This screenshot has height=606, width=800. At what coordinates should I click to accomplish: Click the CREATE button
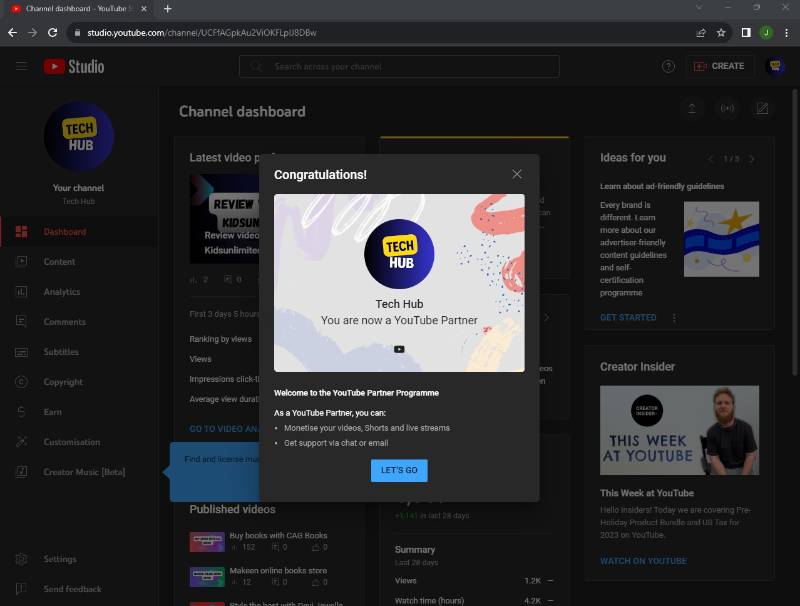[x=719, y=66]
